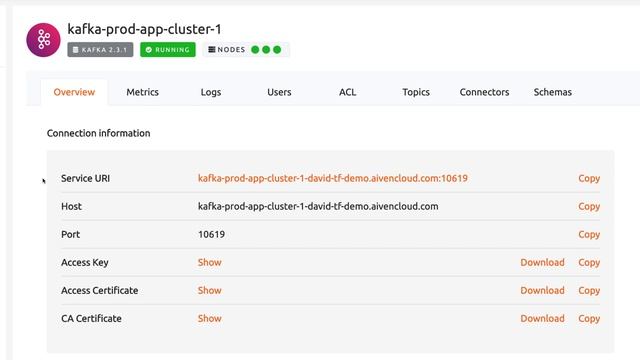
Task: Switch to the Metrics tab
Action: click(142, 92)
